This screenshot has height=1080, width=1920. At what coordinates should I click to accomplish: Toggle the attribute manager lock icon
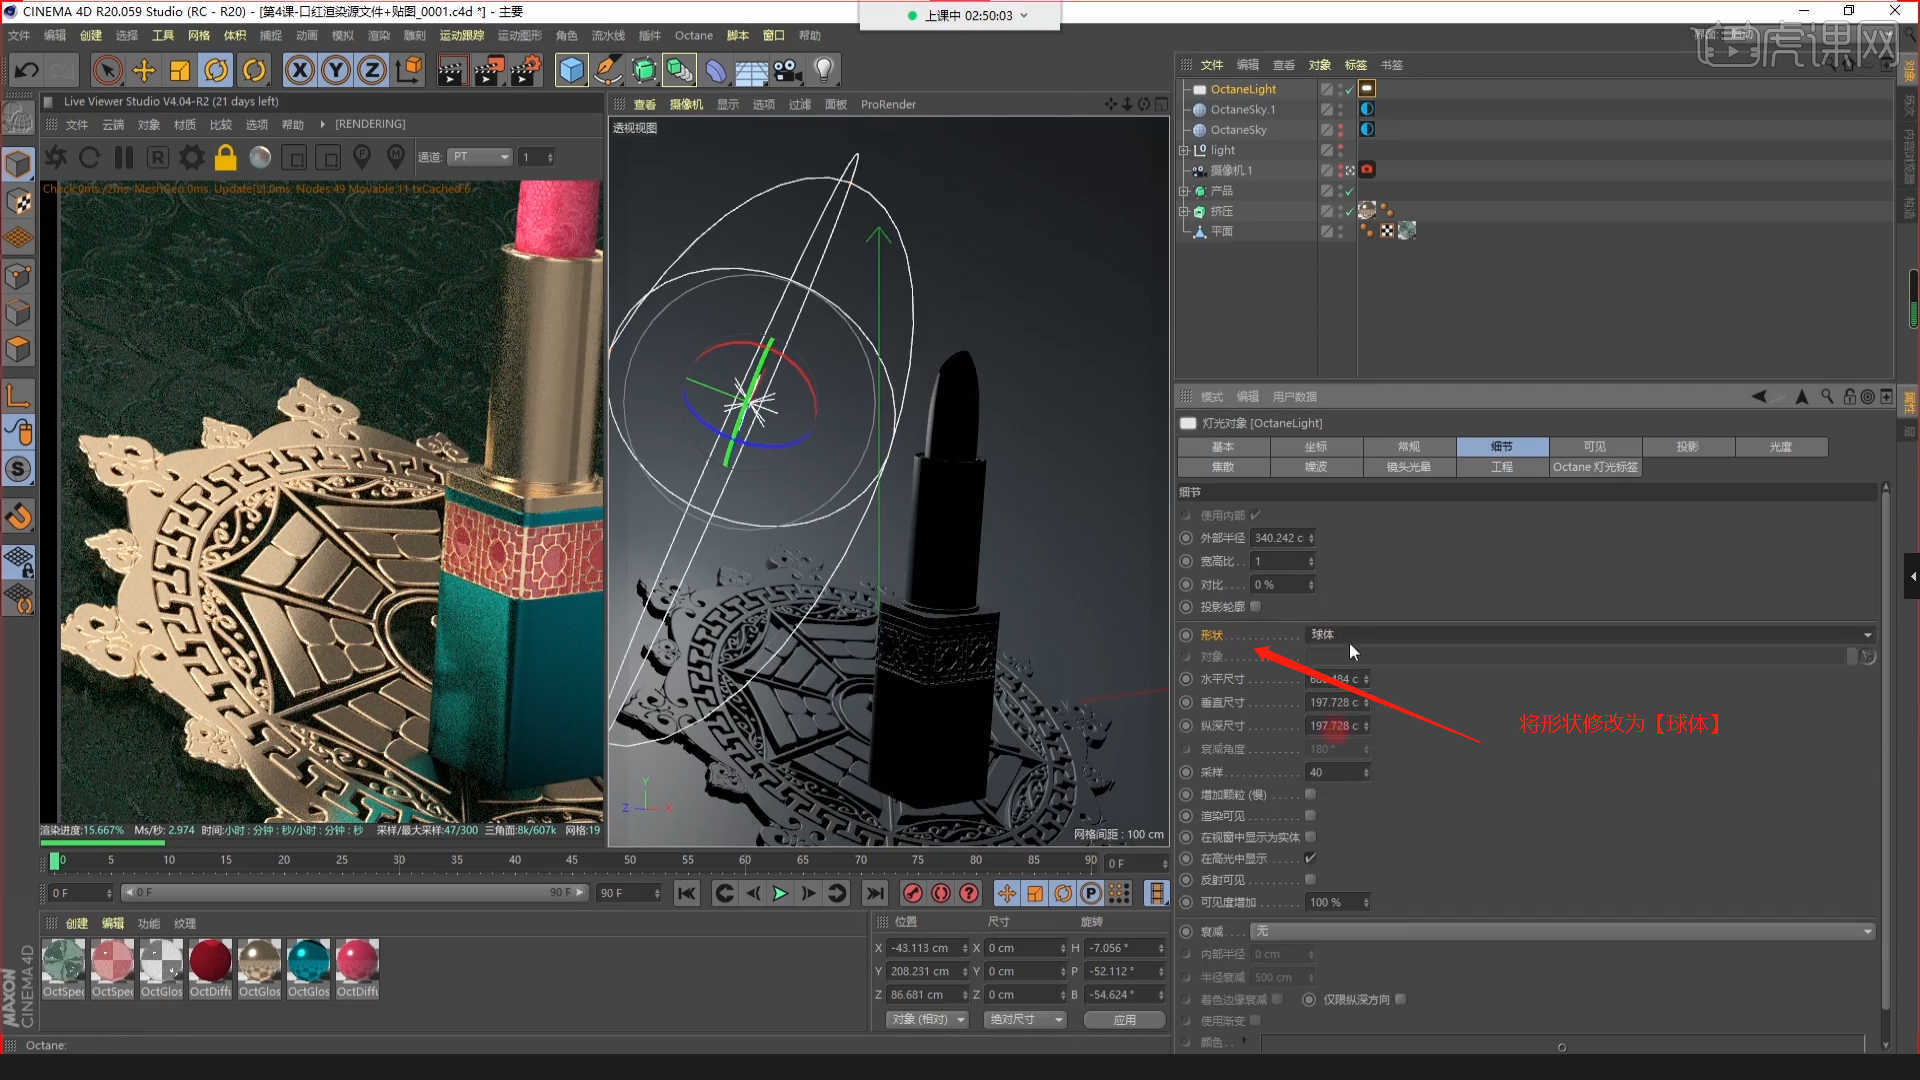pos(1849,396)
